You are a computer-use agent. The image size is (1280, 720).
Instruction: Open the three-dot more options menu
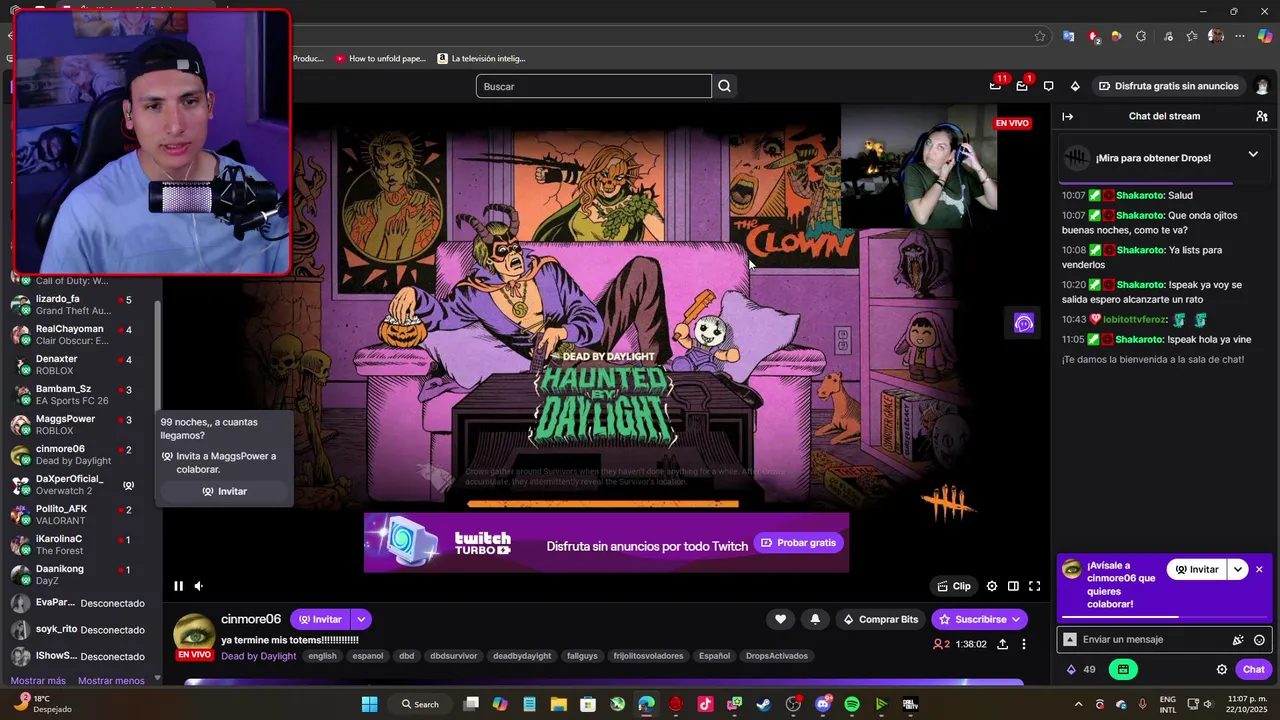point(1024,644)
